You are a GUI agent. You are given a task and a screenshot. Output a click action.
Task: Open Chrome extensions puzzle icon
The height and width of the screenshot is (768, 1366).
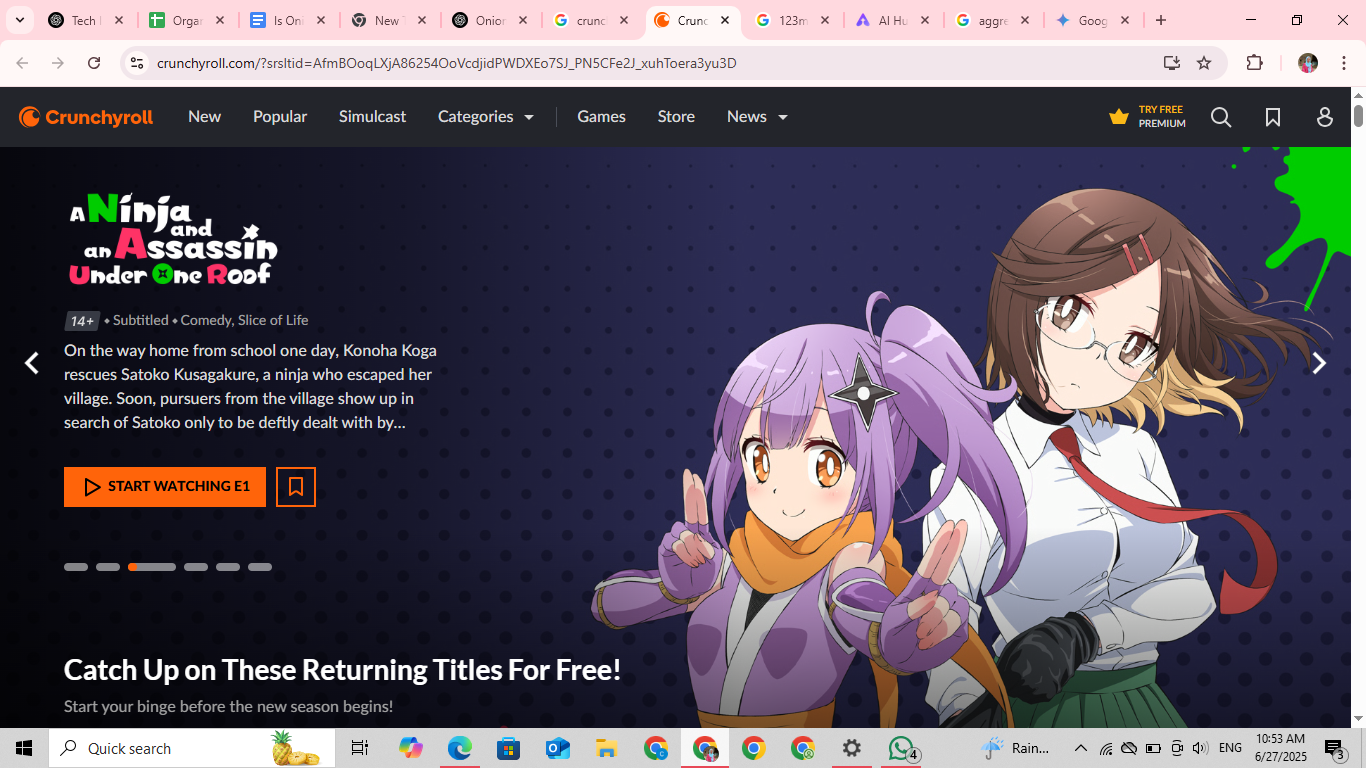tap(1254, 63)
